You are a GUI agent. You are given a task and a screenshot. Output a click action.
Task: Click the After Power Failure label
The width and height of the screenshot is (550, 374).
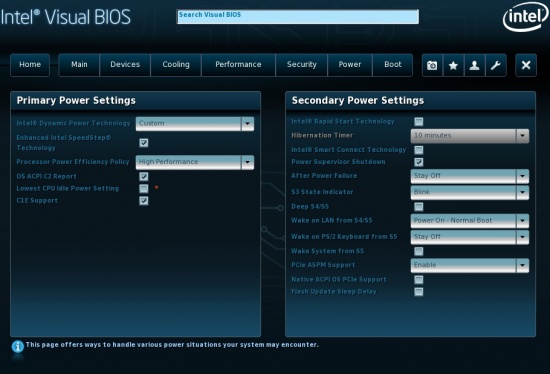[324, 176]
